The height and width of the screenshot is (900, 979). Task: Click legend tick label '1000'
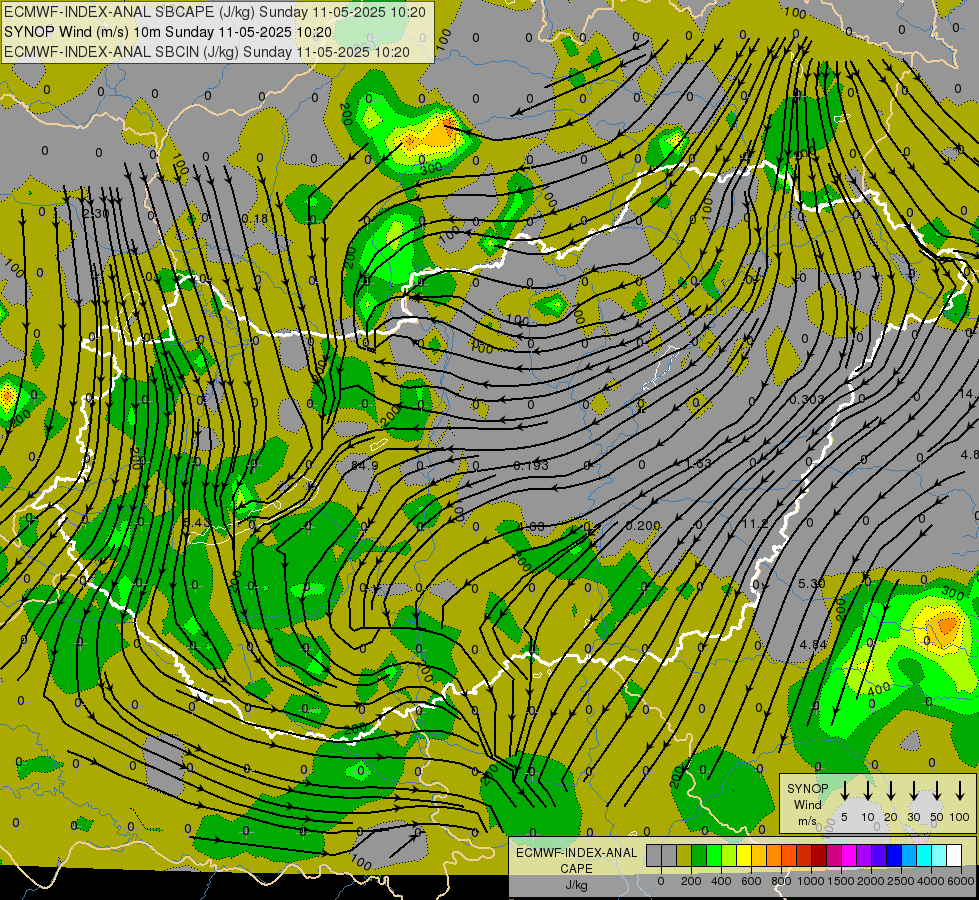[x=810, y=881]
